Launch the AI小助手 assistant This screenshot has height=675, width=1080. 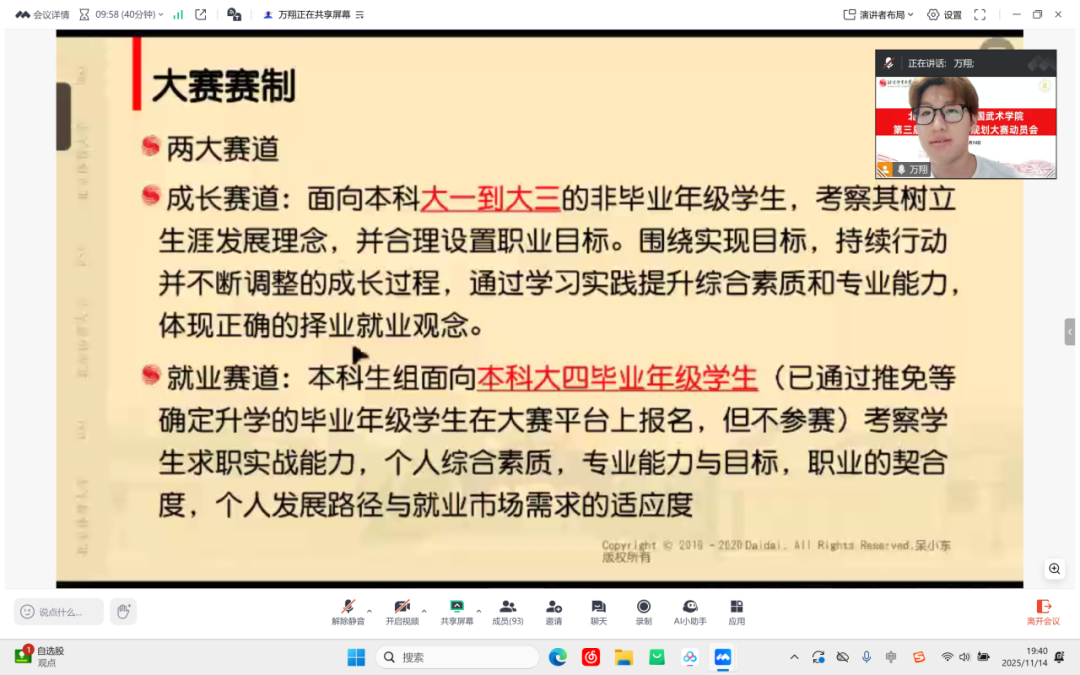(x=690, y=610)
